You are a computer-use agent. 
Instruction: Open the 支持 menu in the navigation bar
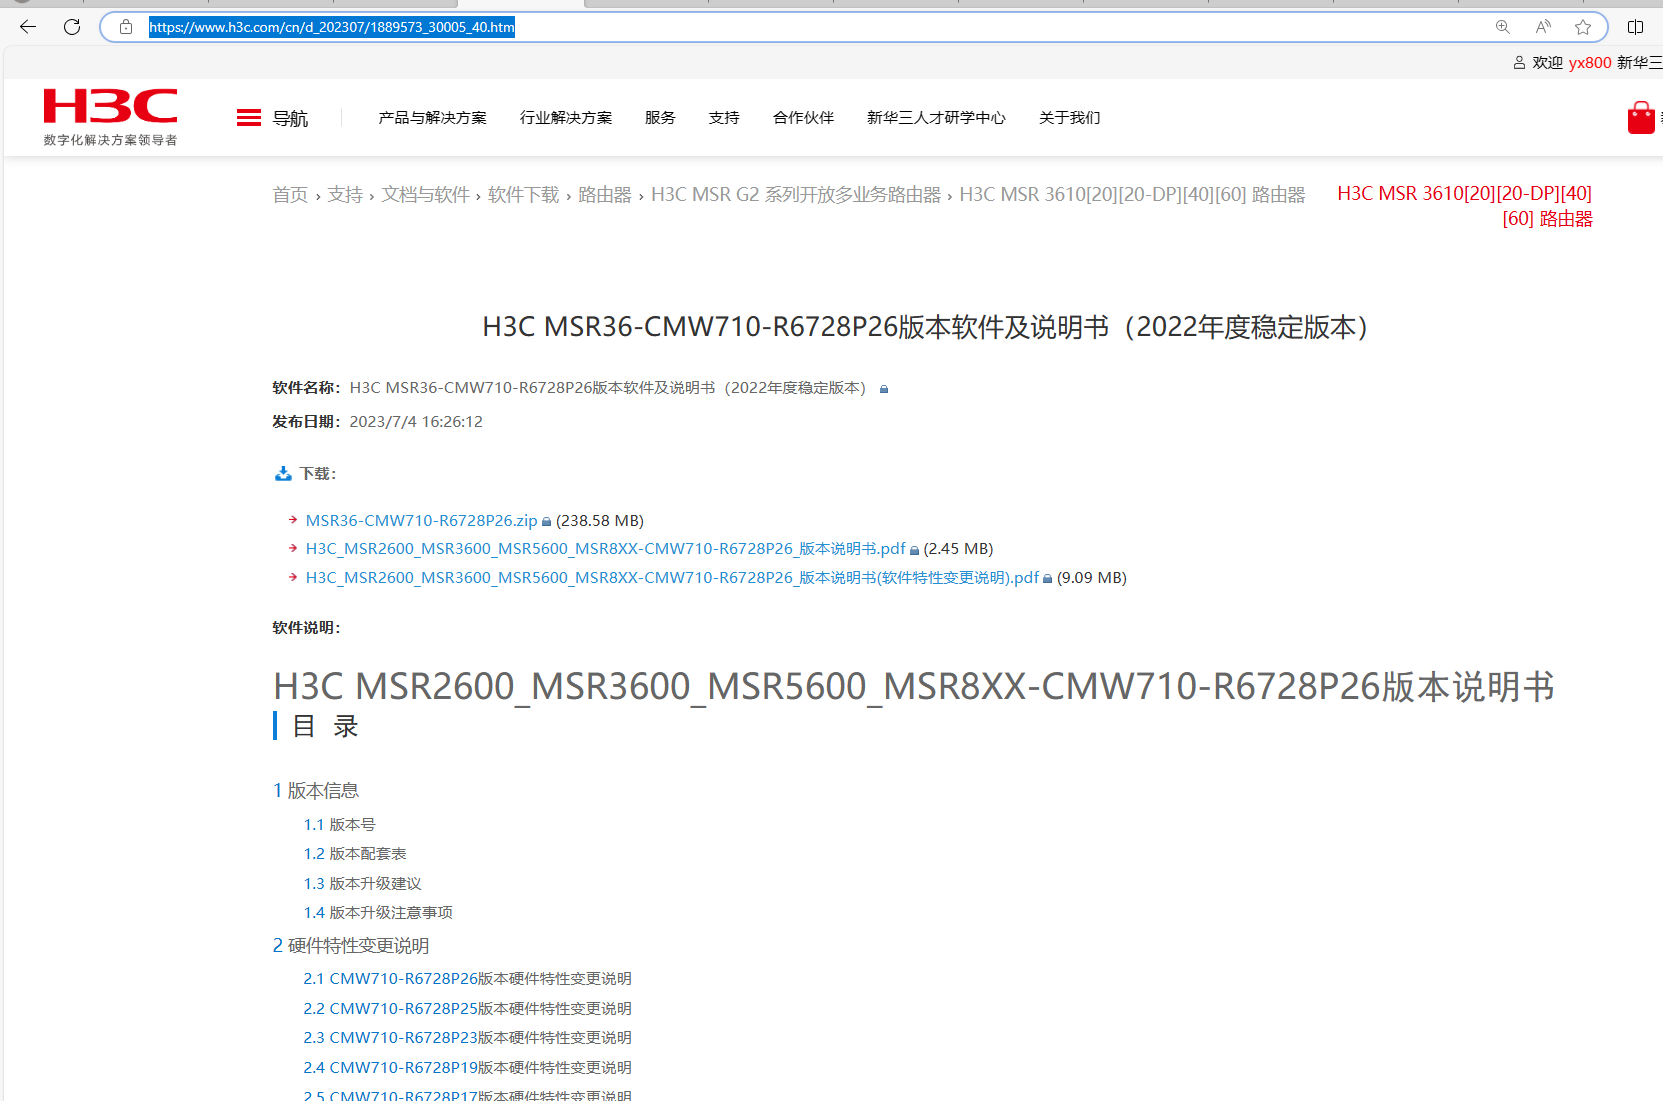pos(724,118)
